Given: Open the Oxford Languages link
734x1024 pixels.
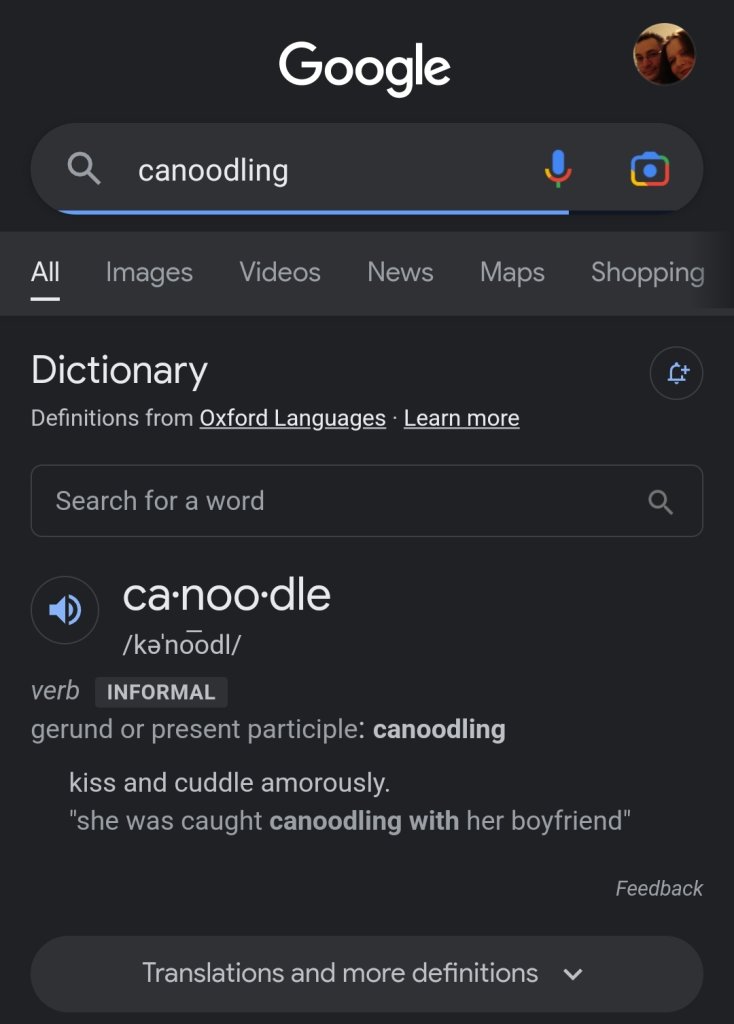Looking at the screenshot, I should (292, 418).
